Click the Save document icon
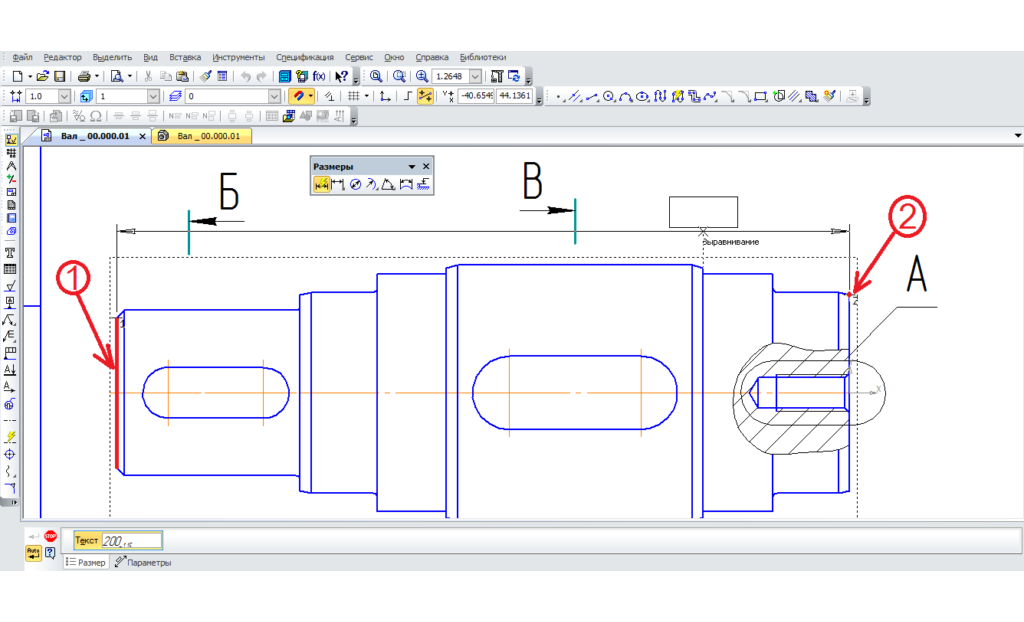This screenshot has height=622, width=1024. point(60,76)
